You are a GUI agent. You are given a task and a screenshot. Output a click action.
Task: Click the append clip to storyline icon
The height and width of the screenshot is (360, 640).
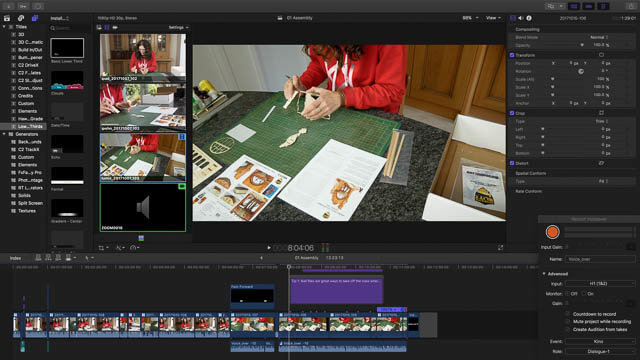(58, 258)
